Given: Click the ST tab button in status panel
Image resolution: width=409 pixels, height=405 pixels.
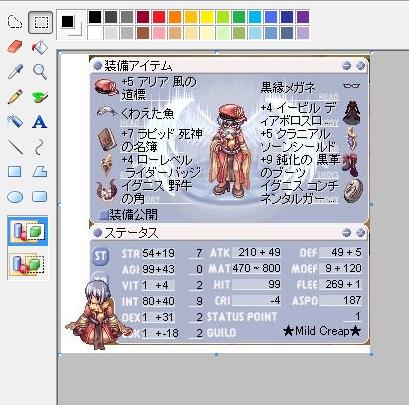Looking at the screenshot, I should click(100, 256).
